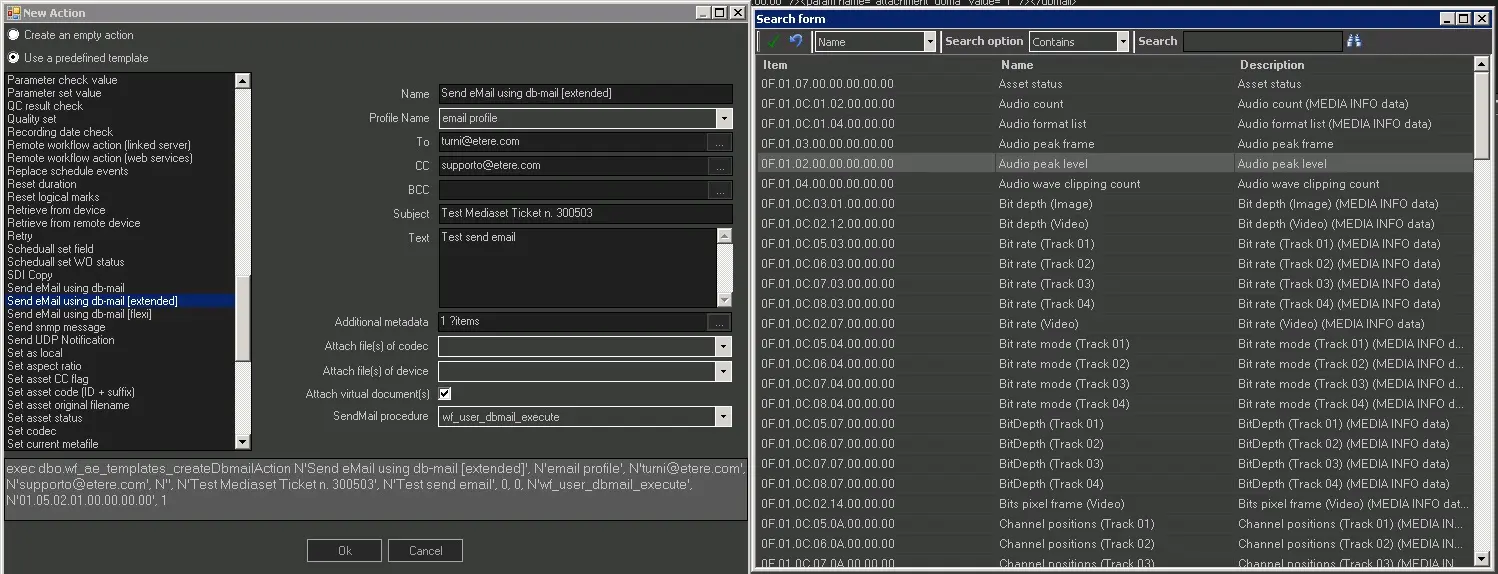Expand the Search option Contains dropdown
The width and height of the screenshot is (1498, 574).
1122,42
